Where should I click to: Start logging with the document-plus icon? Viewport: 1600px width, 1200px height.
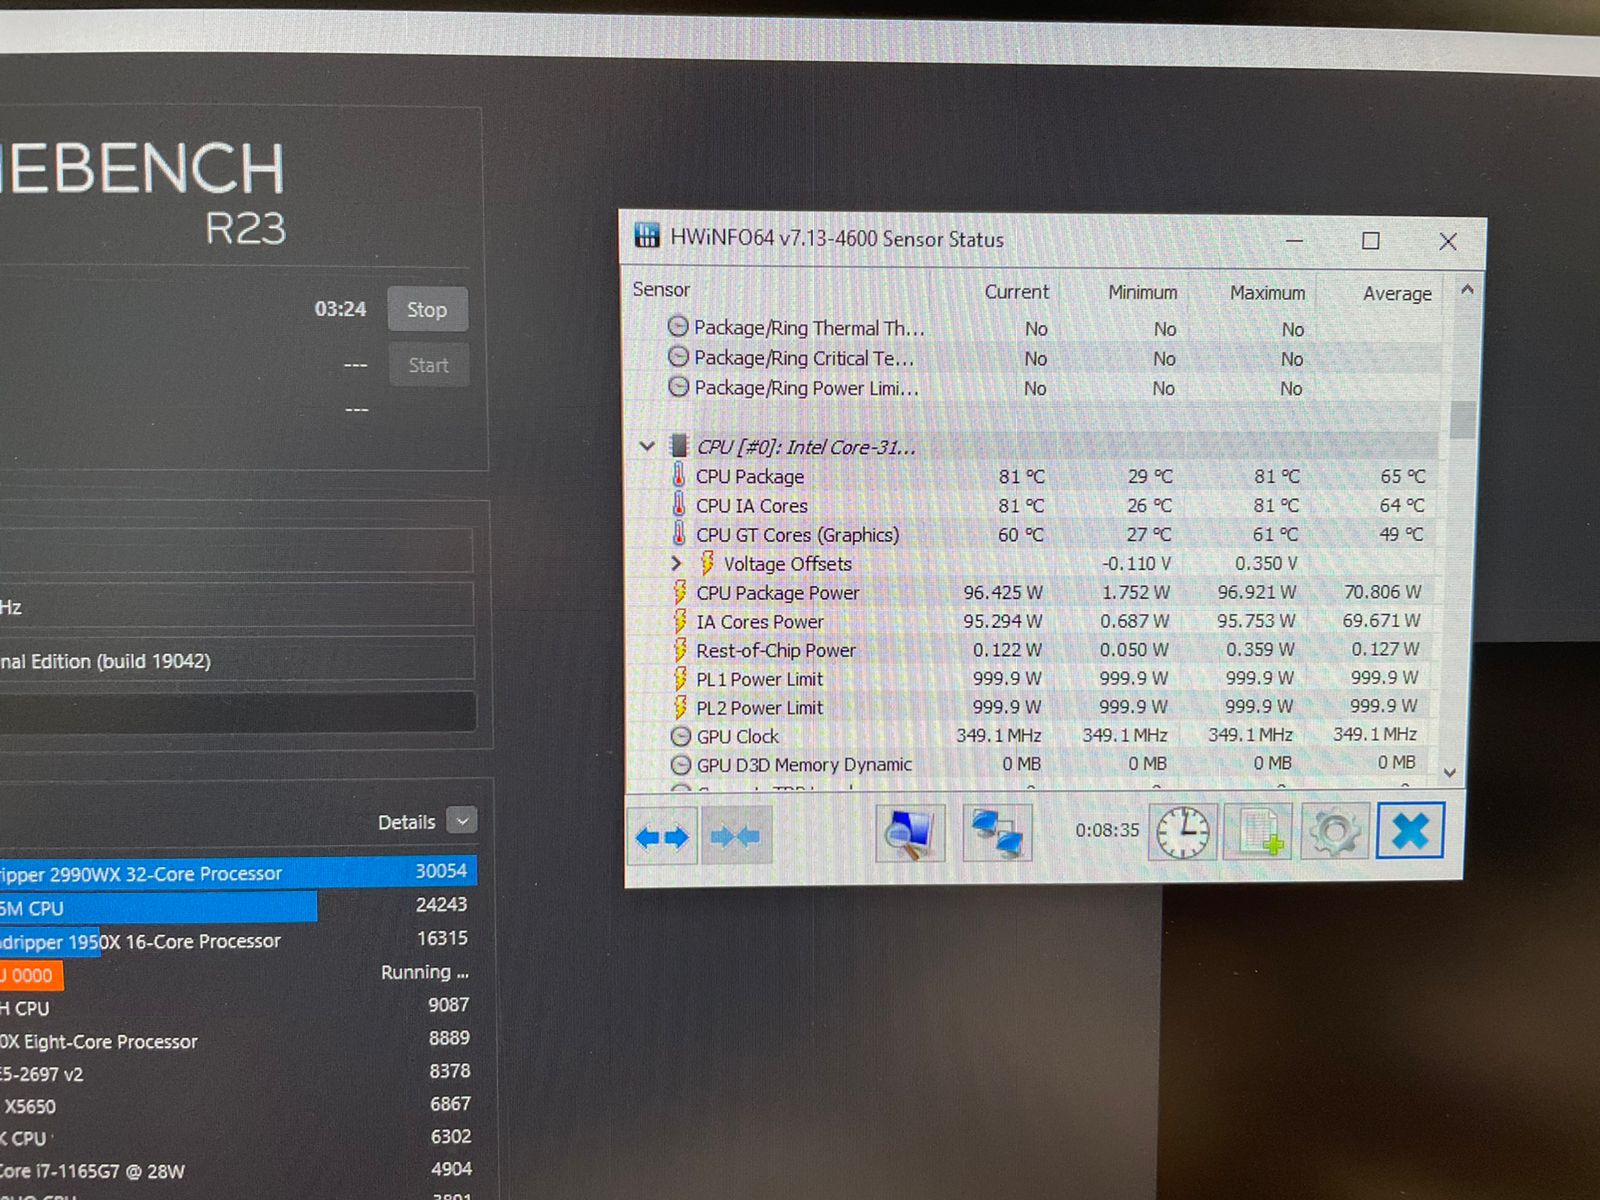click(1259, 832)
